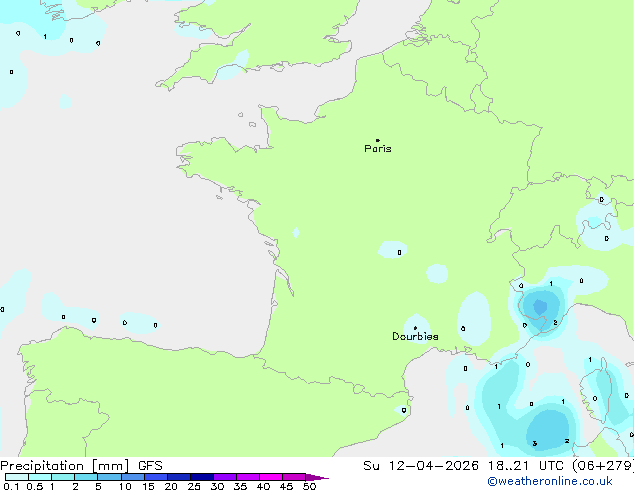Pick the 15–20 mm blue legend swatch
634x490 pixels.
coord(155,477)
